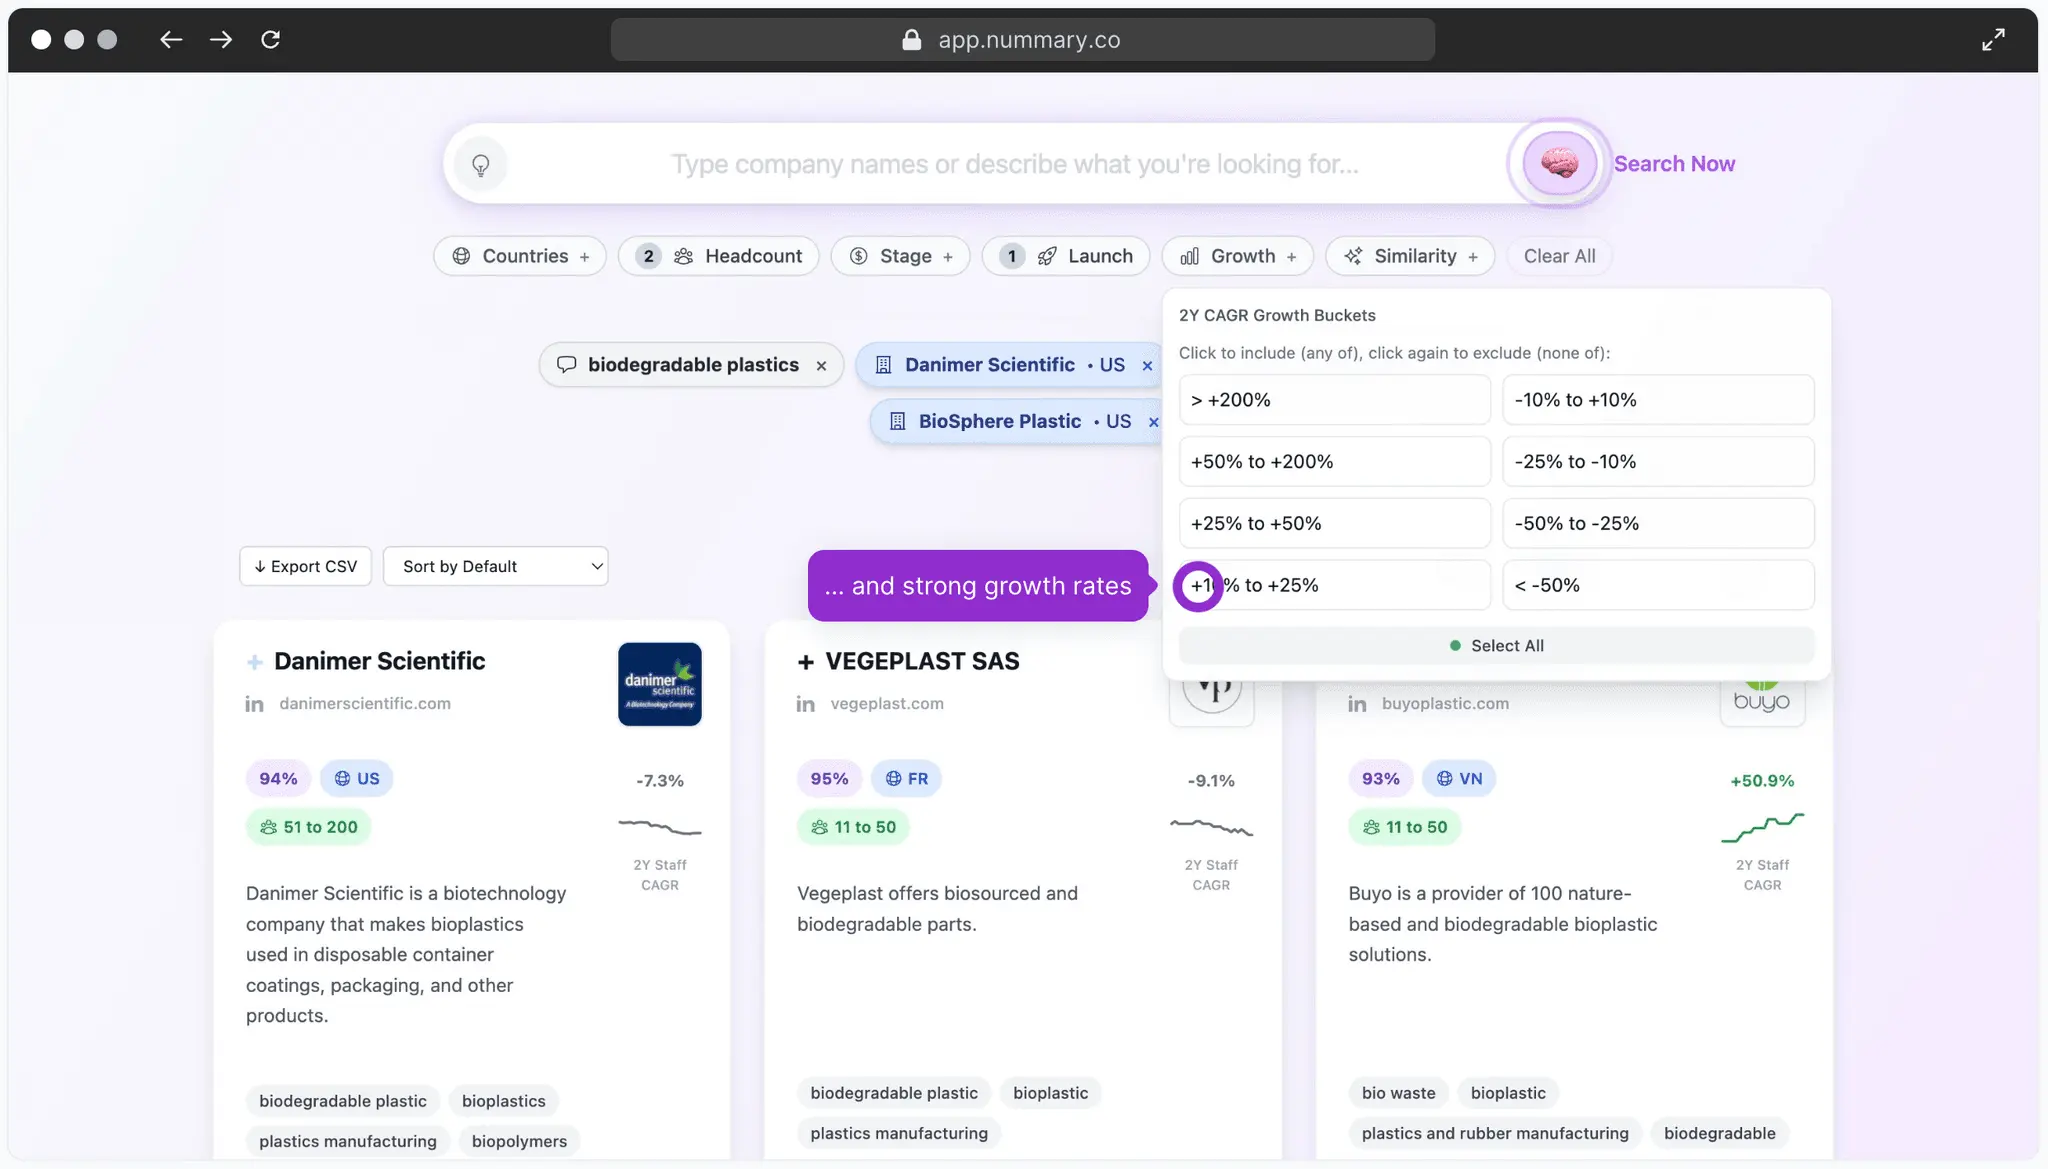Click the bioplastics tag on Danimer card
2048x1169 pixels.
tap(504, 1102)
